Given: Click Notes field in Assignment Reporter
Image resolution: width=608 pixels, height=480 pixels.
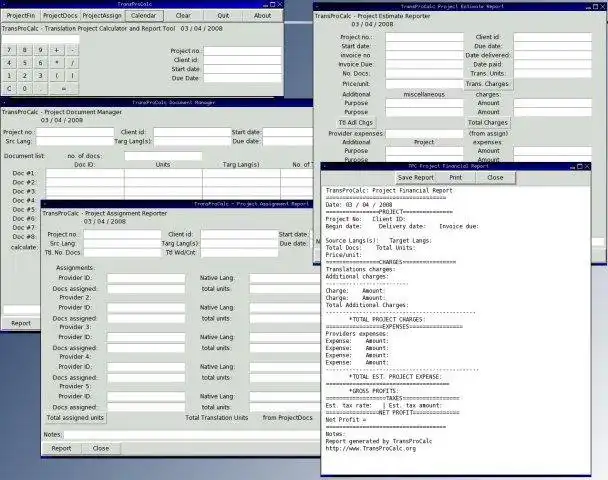Looking at the screenshot, I should coord(192,435).
